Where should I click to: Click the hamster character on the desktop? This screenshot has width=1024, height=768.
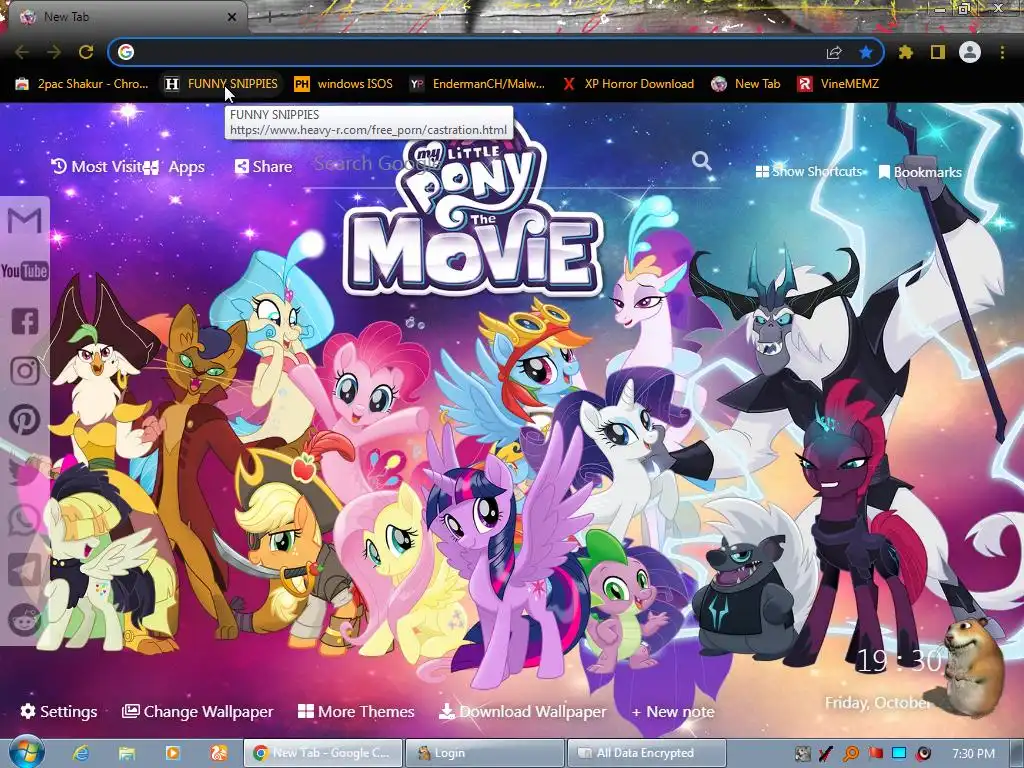972,667
